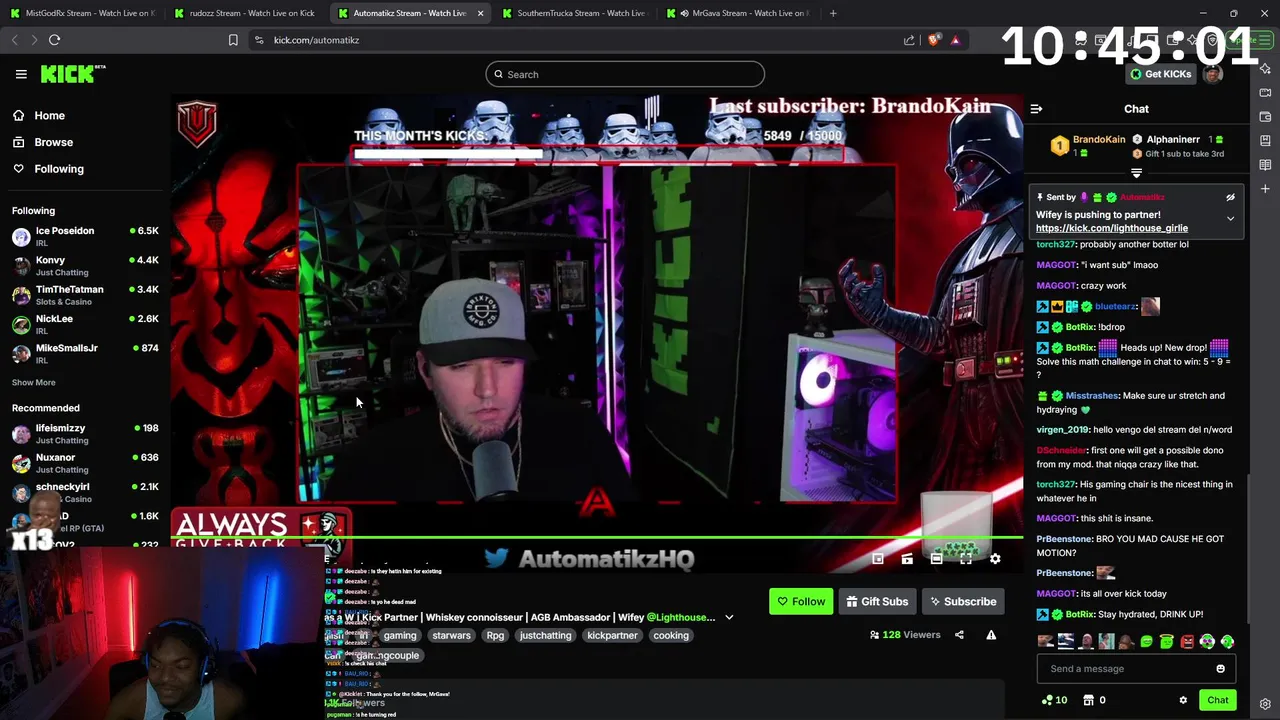
Task: Show More followed channels
Action: click(x=33, y=382)
